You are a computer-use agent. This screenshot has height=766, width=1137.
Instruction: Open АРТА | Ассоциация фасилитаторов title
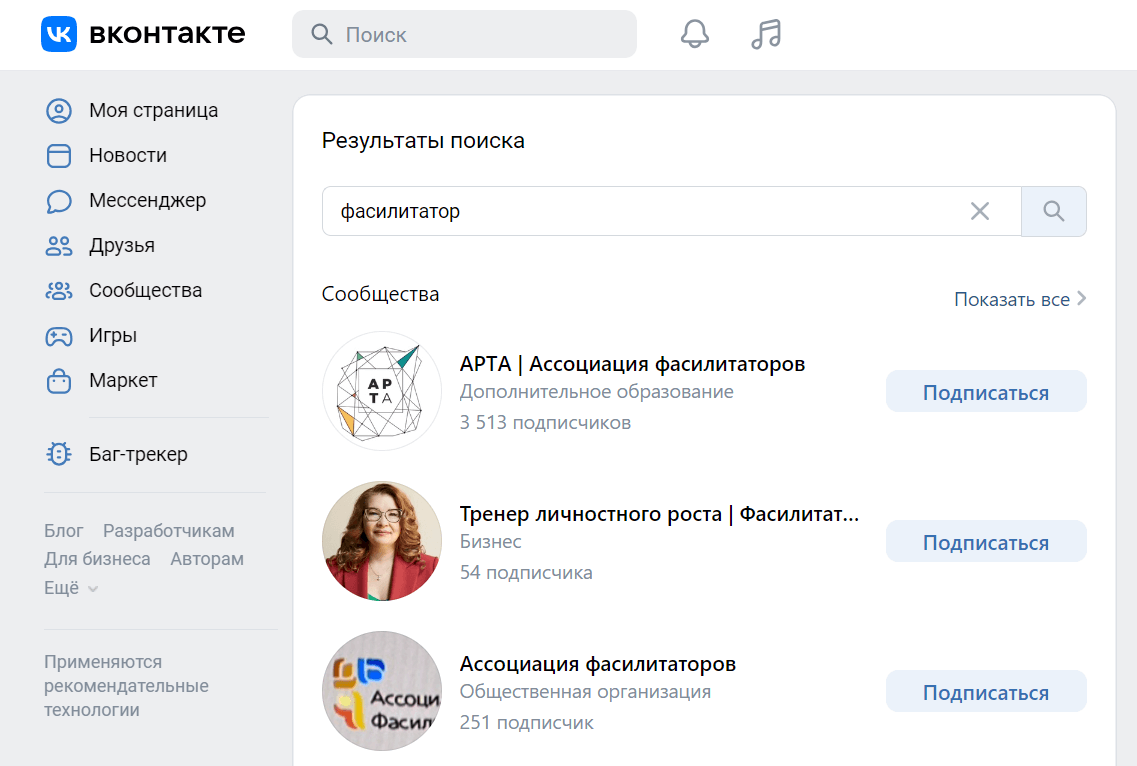[632, 364]
